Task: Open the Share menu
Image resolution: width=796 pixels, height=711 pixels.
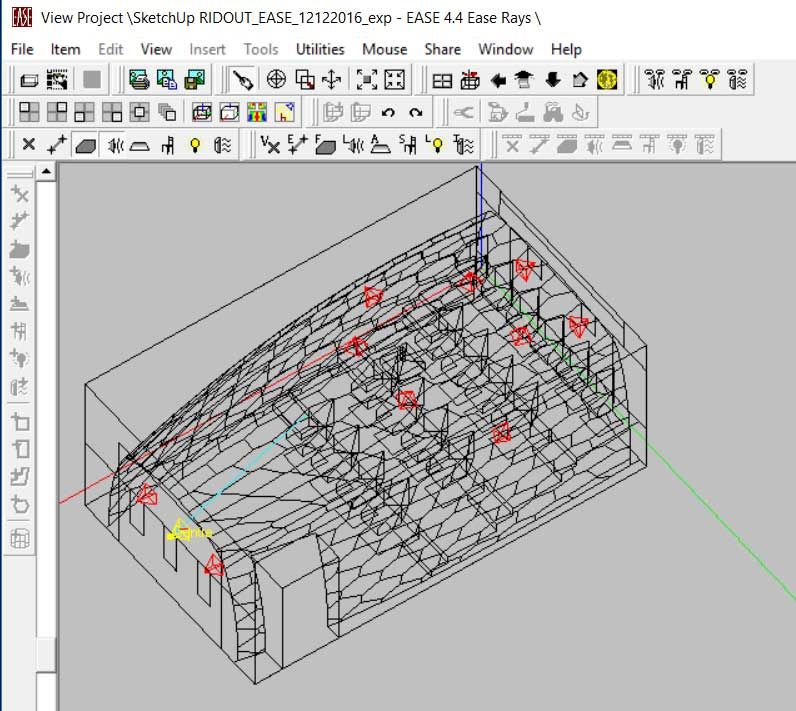Action: pos(442,49)
